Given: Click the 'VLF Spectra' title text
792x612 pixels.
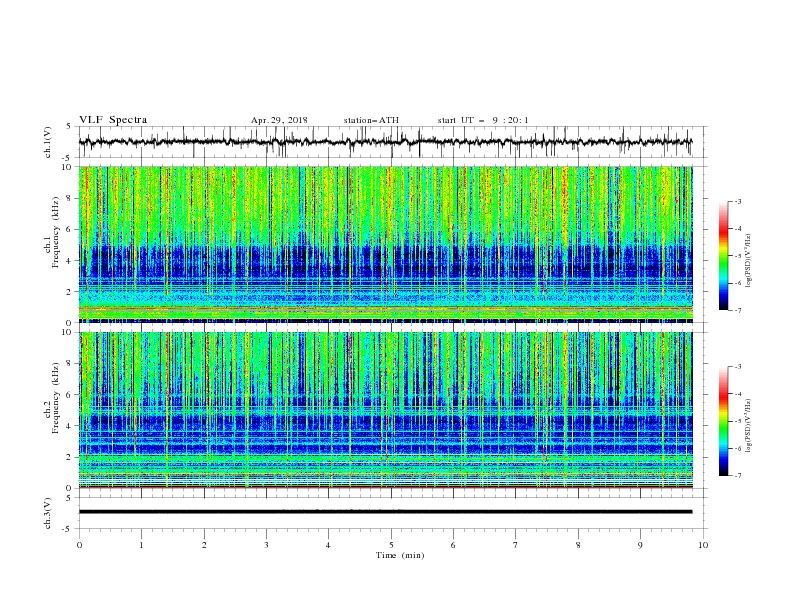Looking at the screenshot, I should pyautogui.click(x=113, y=120).
